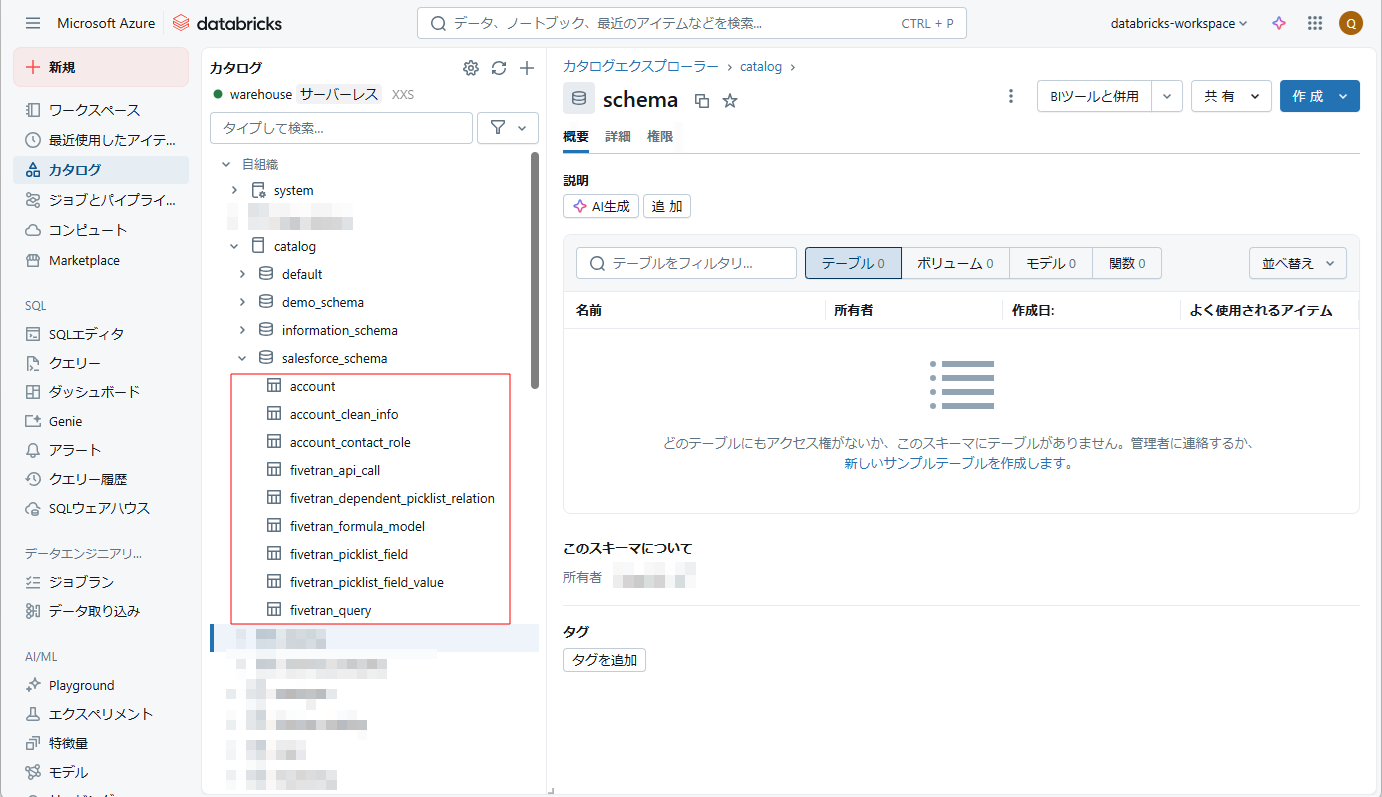Expand the default schema node
The height and width of the screenshot is (797, 1382).
click(242, 274)
